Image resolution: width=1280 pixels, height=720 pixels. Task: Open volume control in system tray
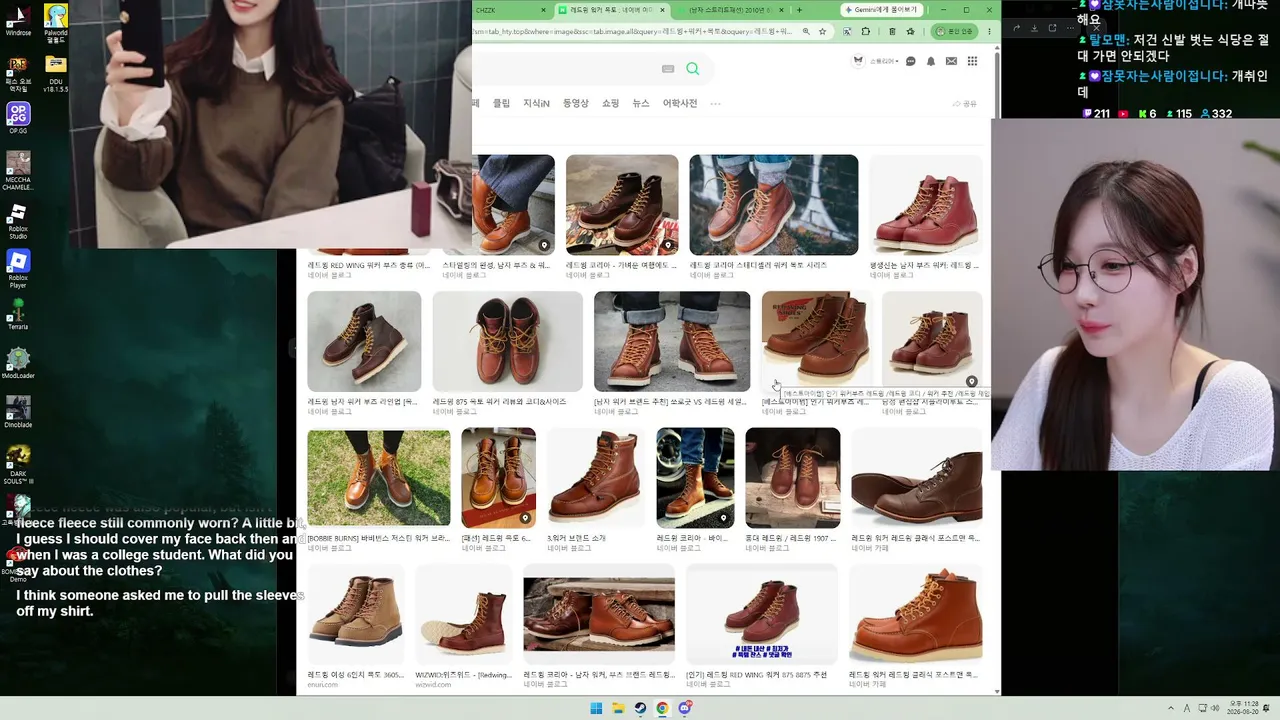tap(1214, 708)
